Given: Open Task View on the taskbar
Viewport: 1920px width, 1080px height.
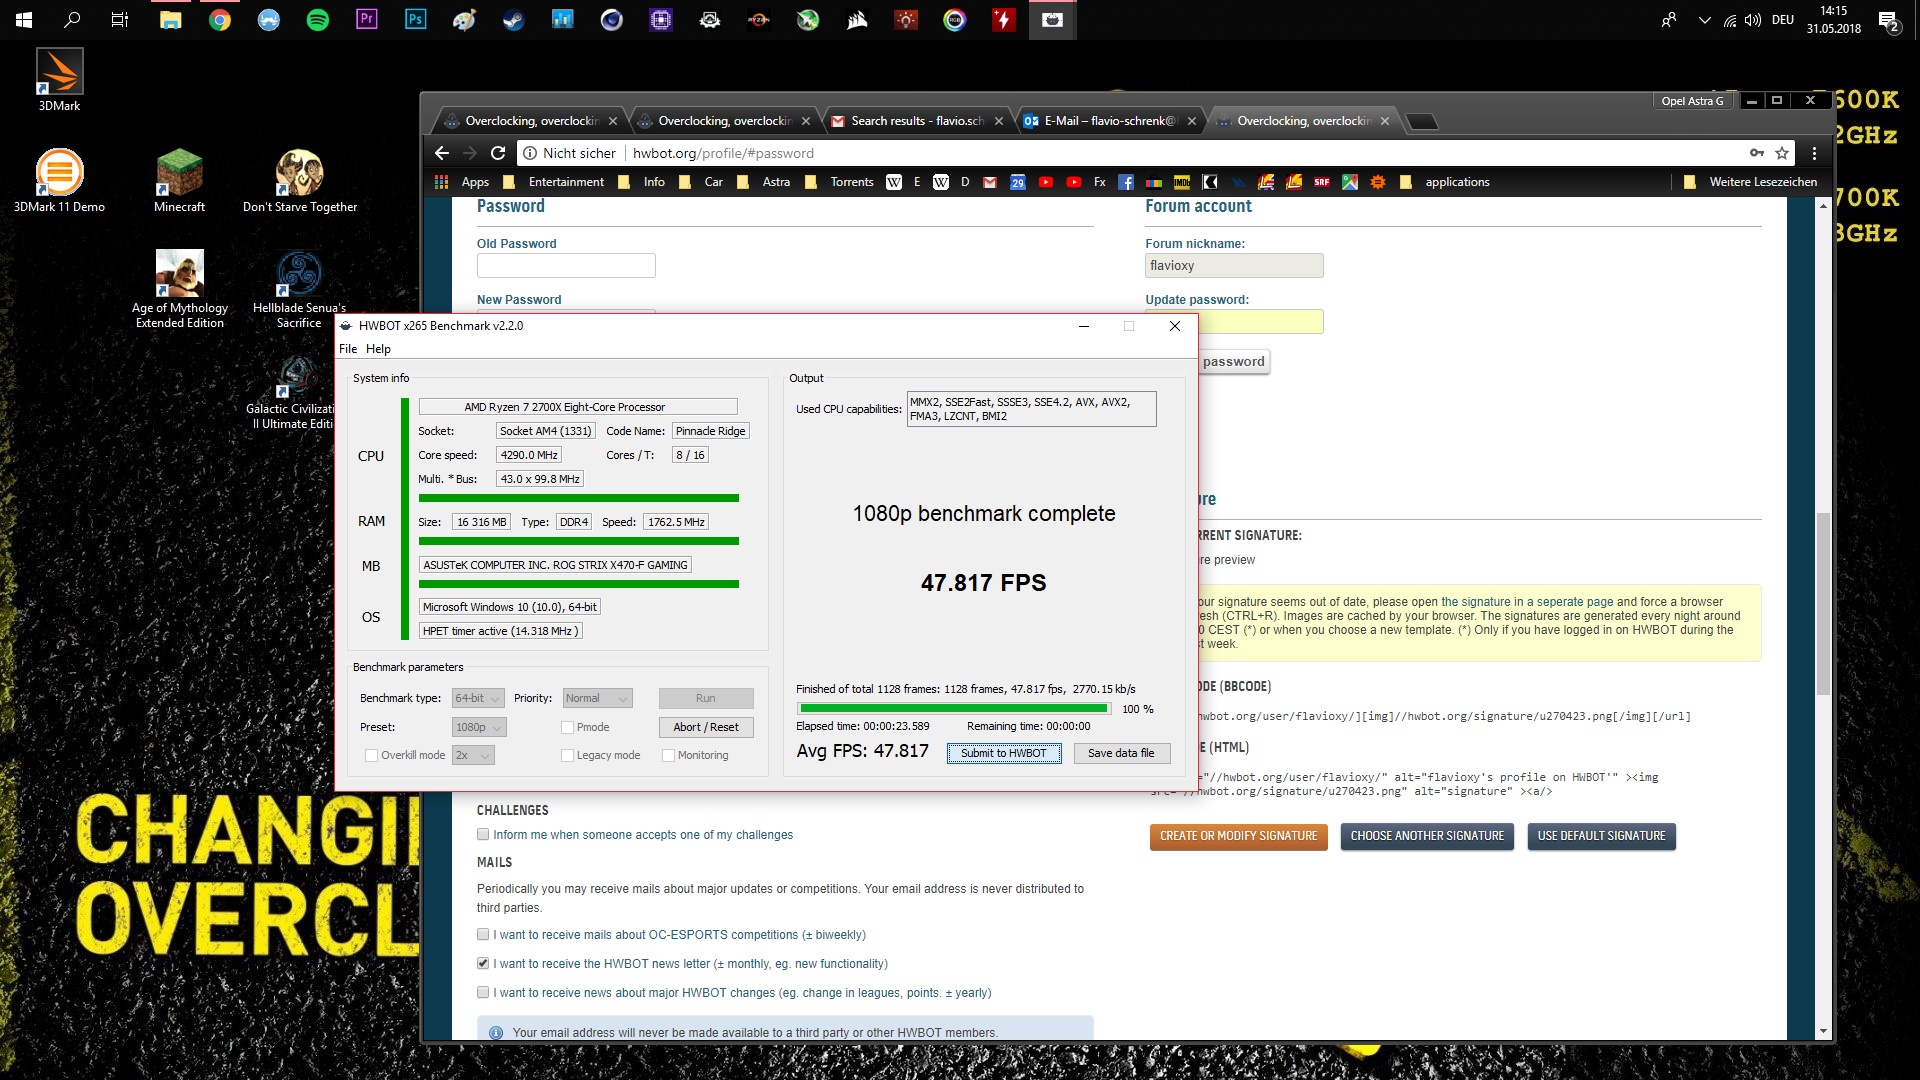Looking at the screenshot, I should (120, 19).
